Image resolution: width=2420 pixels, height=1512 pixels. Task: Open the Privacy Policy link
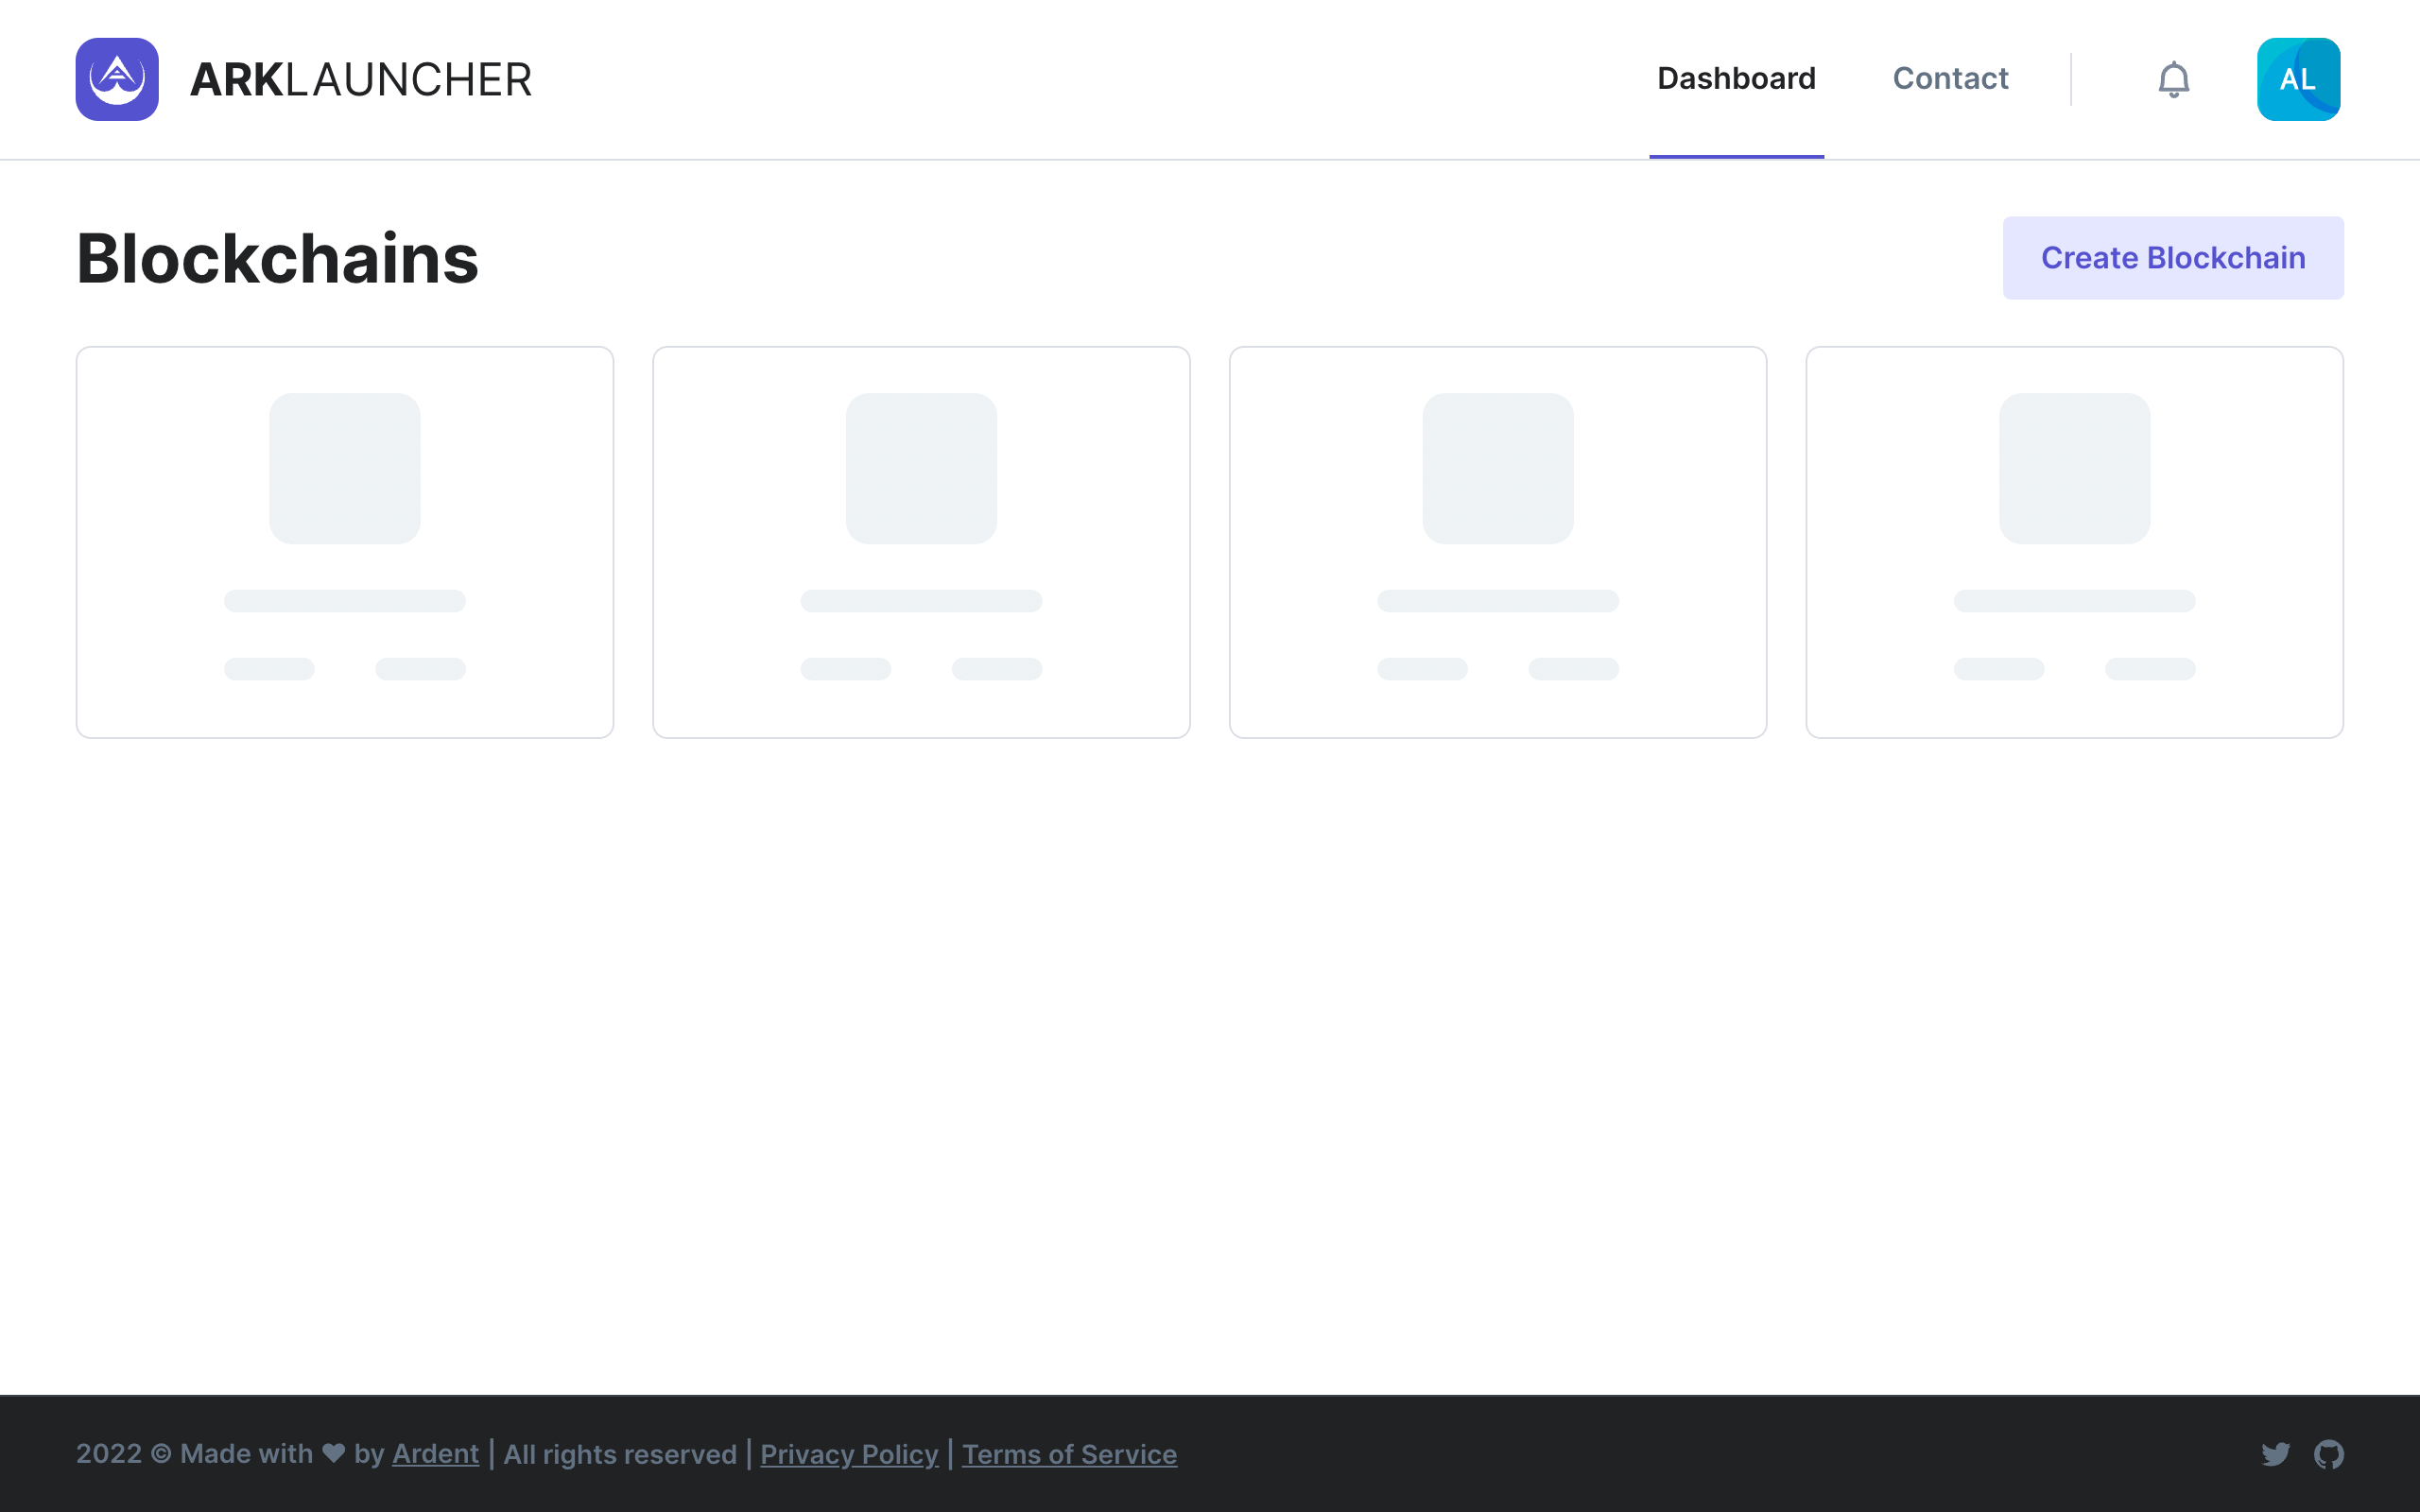coord(849,1454)
